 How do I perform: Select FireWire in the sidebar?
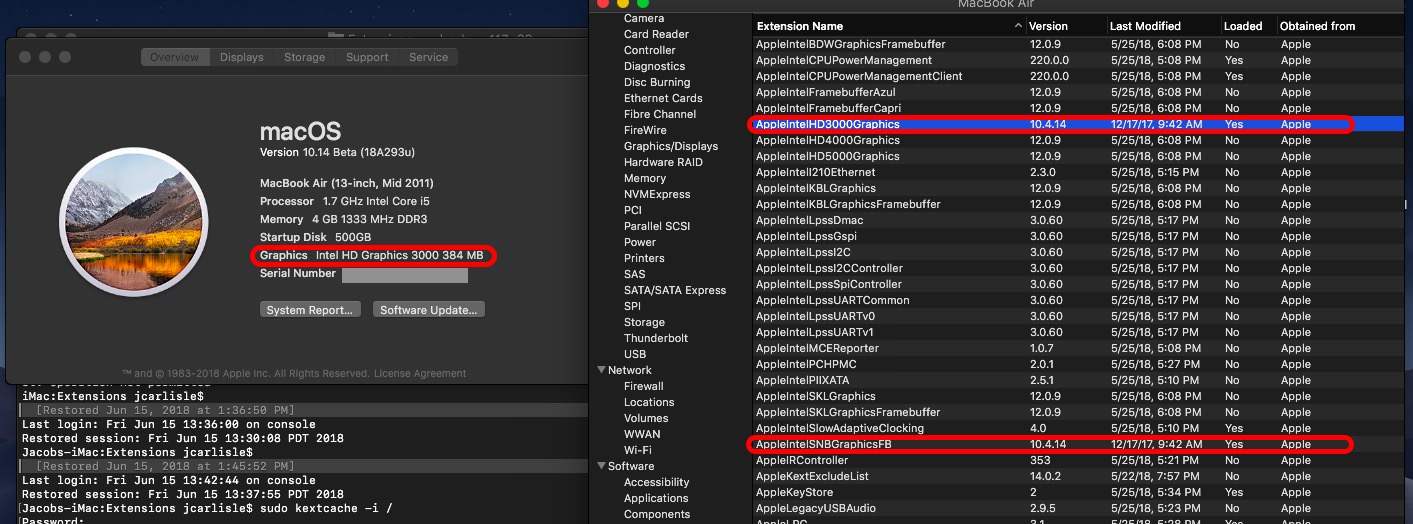coord(645,130)
